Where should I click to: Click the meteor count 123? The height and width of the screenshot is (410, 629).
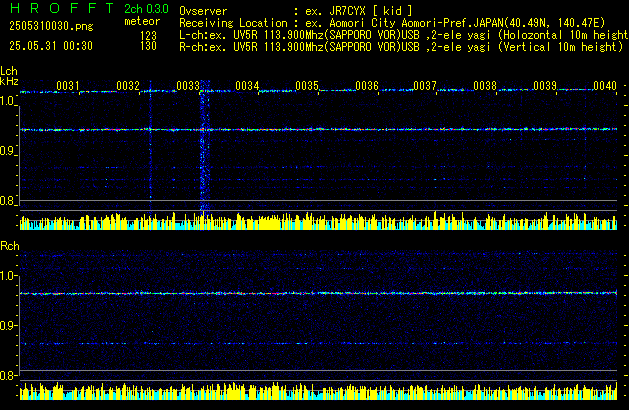tap(148, 36)
